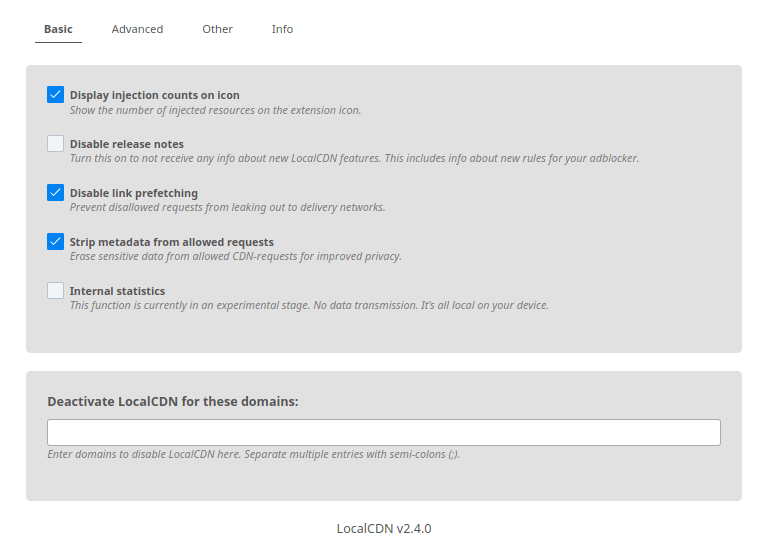Go to the Info tab
Image resolution: width=767 pixels, height=558 pixels.
[282, 29]
